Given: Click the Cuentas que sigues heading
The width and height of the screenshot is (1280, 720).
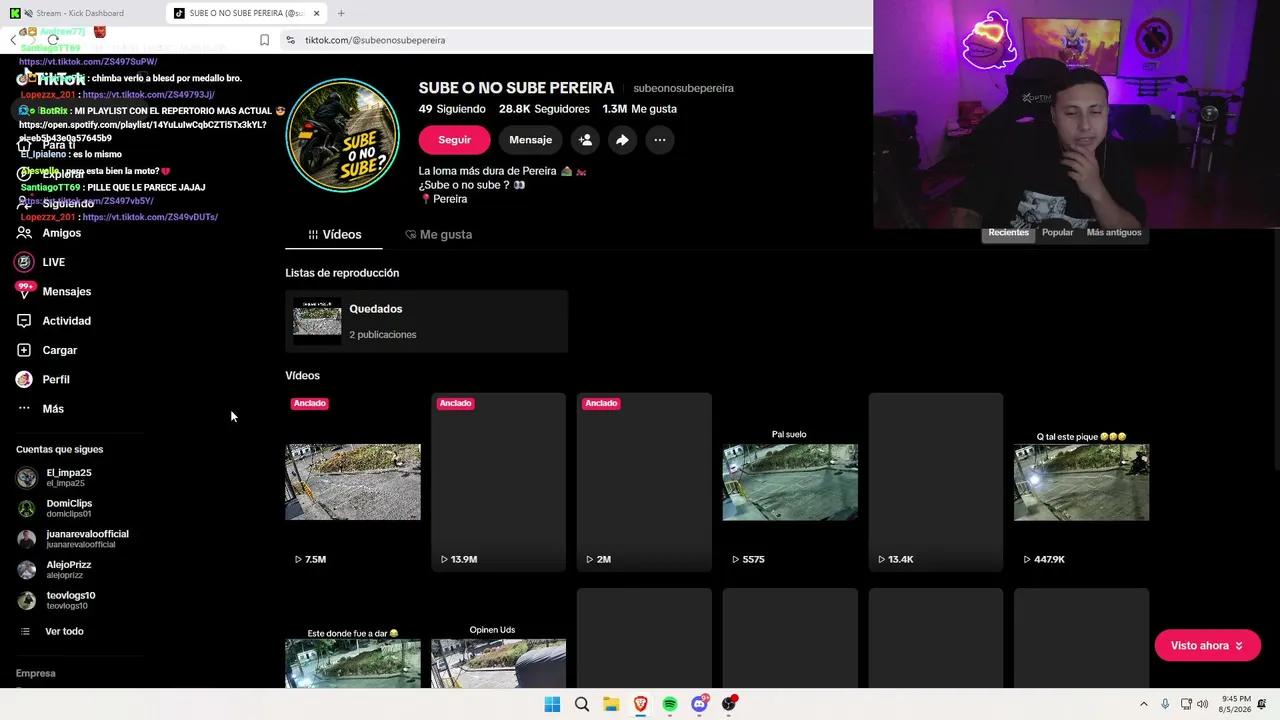Looking at the screenshot, I should pyautogui.click(x=59, y=449).
